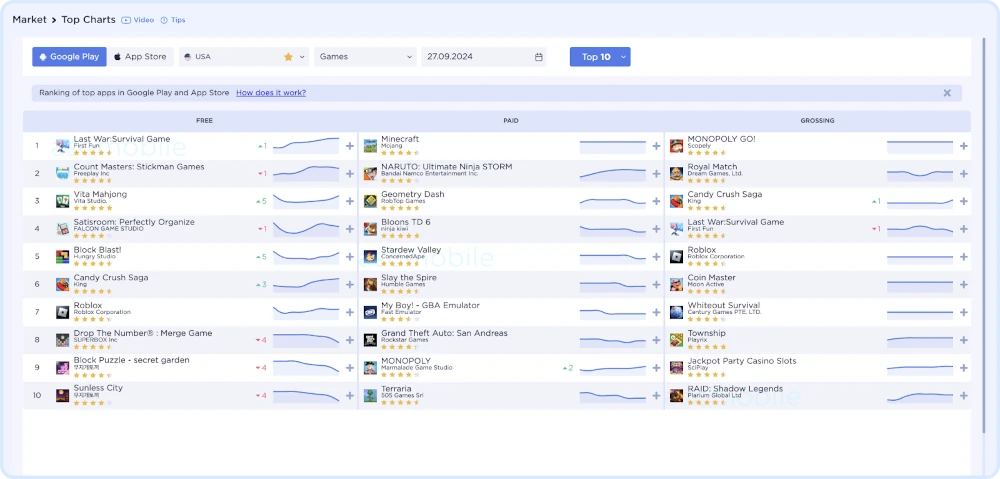The width and height of the screenshot is (1000, 479).
Task: Select the GROSSING column header
Action: 818,121
